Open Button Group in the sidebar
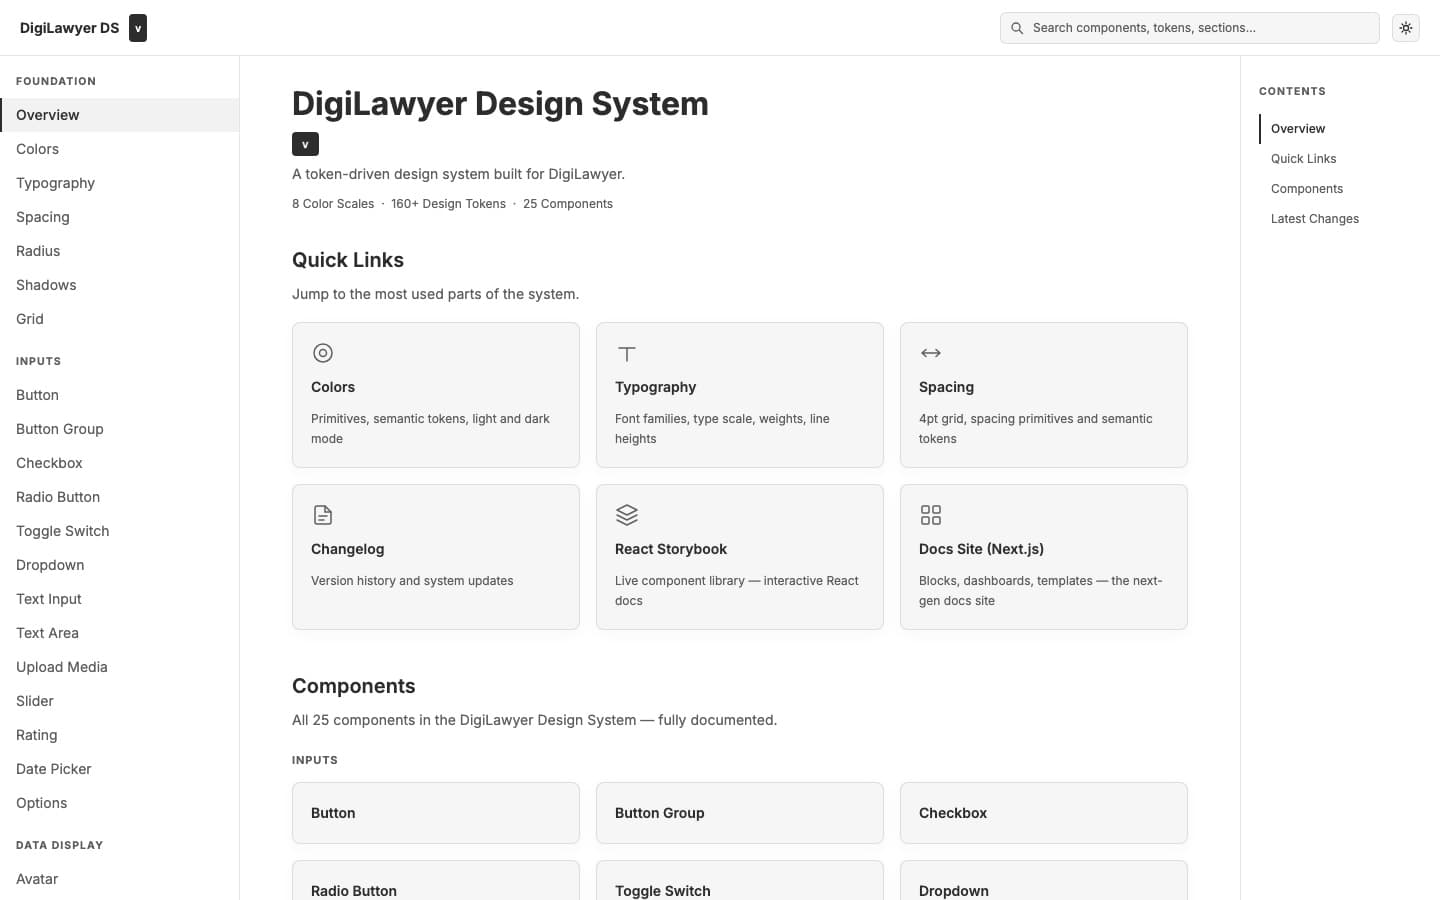Image resolution: width=1440 pixels, height=900 pixels. [120, 429]
